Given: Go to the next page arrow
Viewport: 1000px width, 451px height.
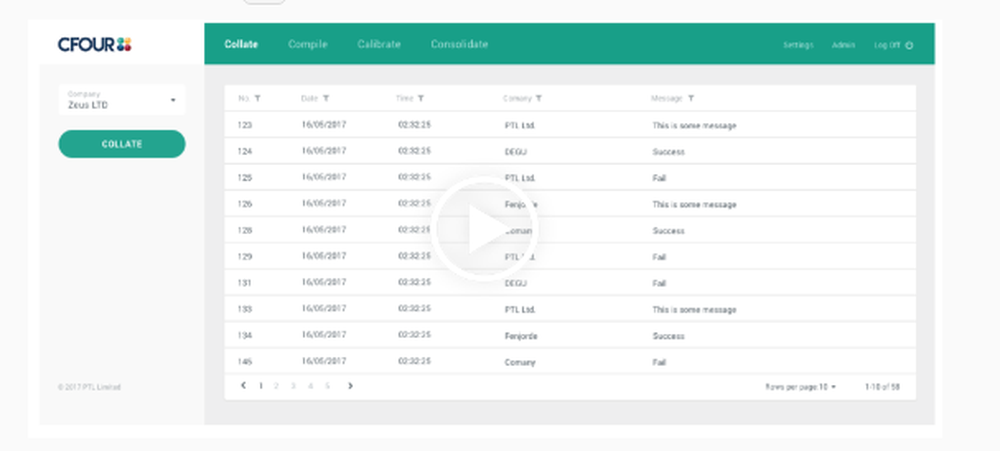Looking at the screenshot, I should point(350,385).
